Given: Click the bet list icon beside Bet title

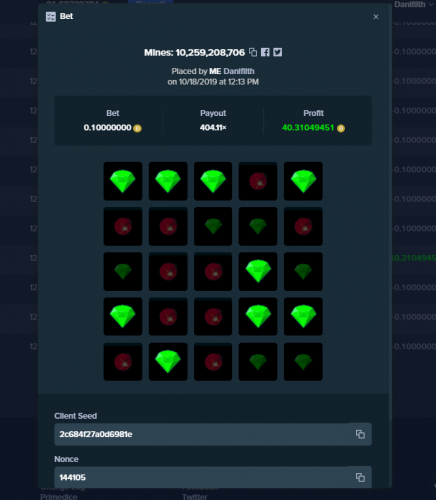Looking at the screenshot, I should pyautogui.click(x=51, y=17).
